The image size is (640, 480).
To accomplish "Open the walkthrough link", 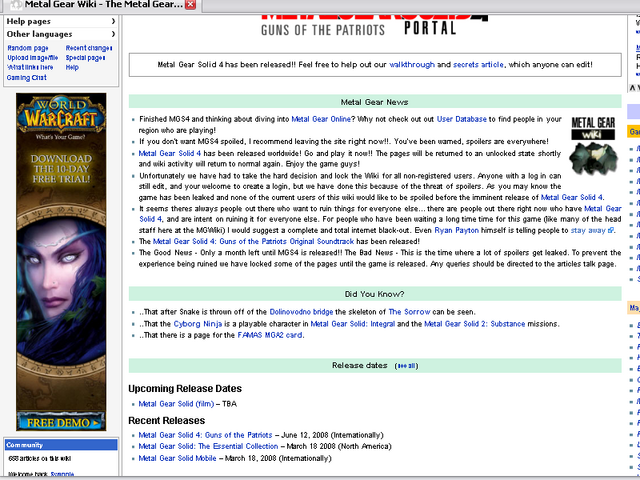I will click(412, 64).
